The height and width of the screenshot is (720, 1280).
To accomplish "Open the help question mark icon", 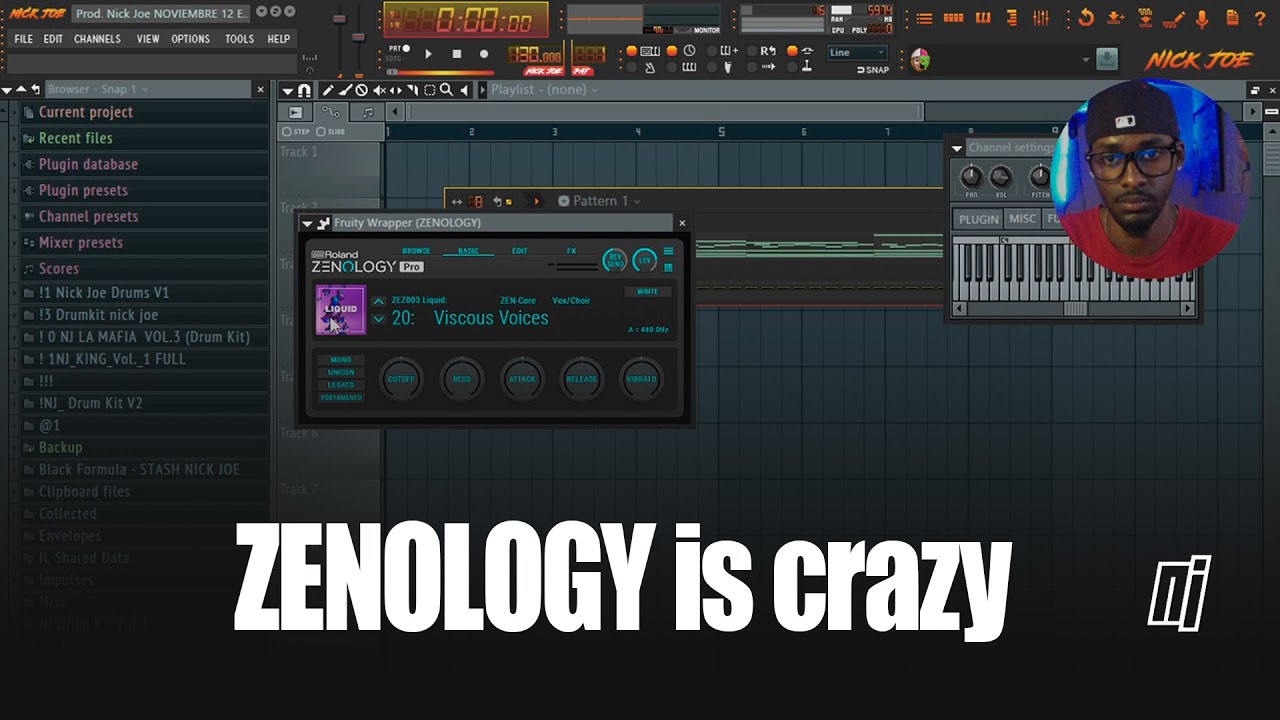I will (x=1260, y=18).
